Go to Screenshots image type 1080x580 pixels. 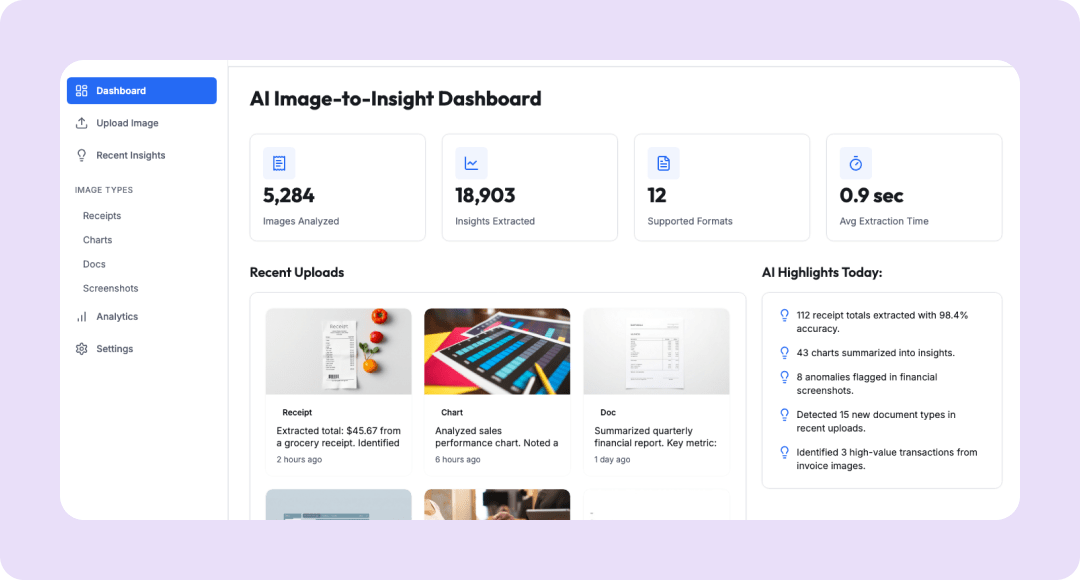point(111,288)
